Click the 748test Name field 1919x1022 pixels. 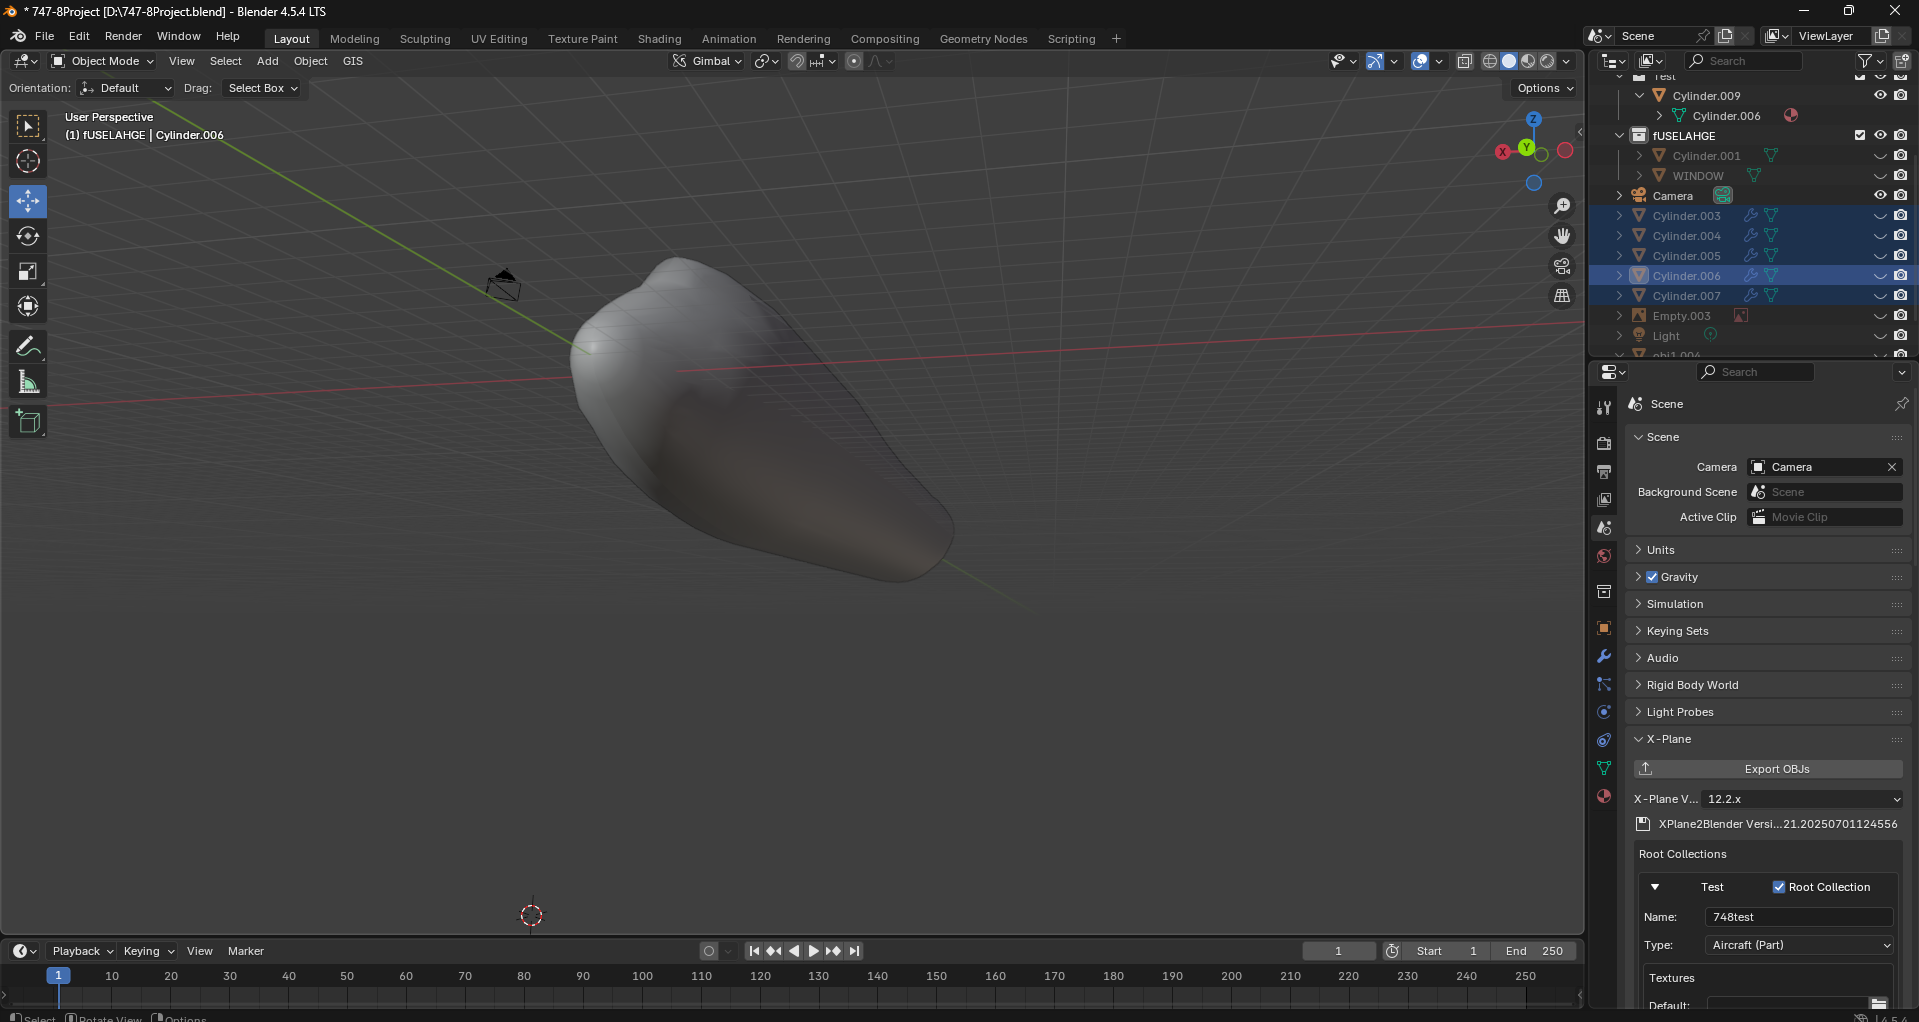tap(1798, 917)
